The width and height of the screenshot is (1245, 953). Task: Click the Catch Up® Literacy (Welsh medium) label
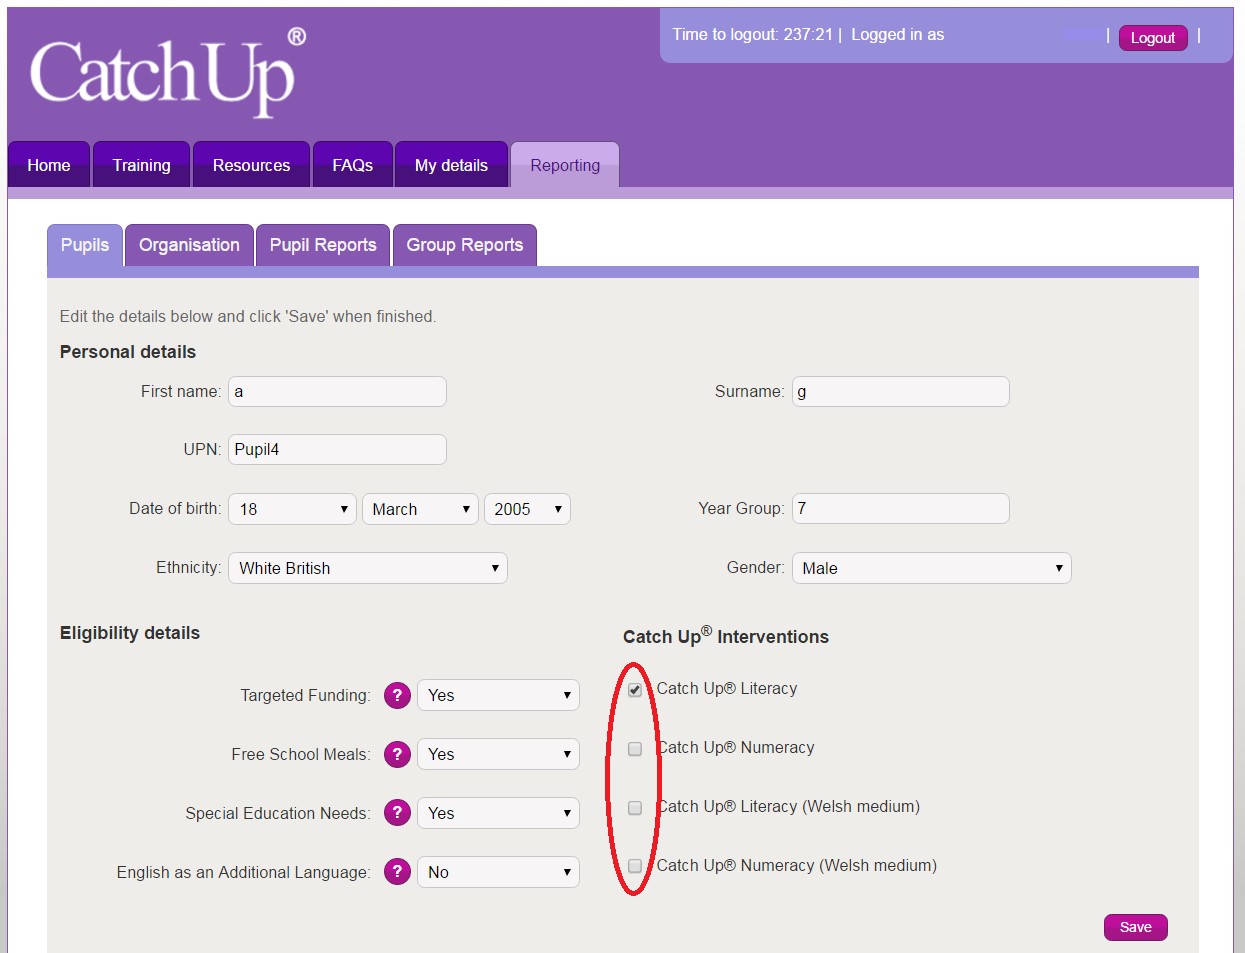pos(788,806)
